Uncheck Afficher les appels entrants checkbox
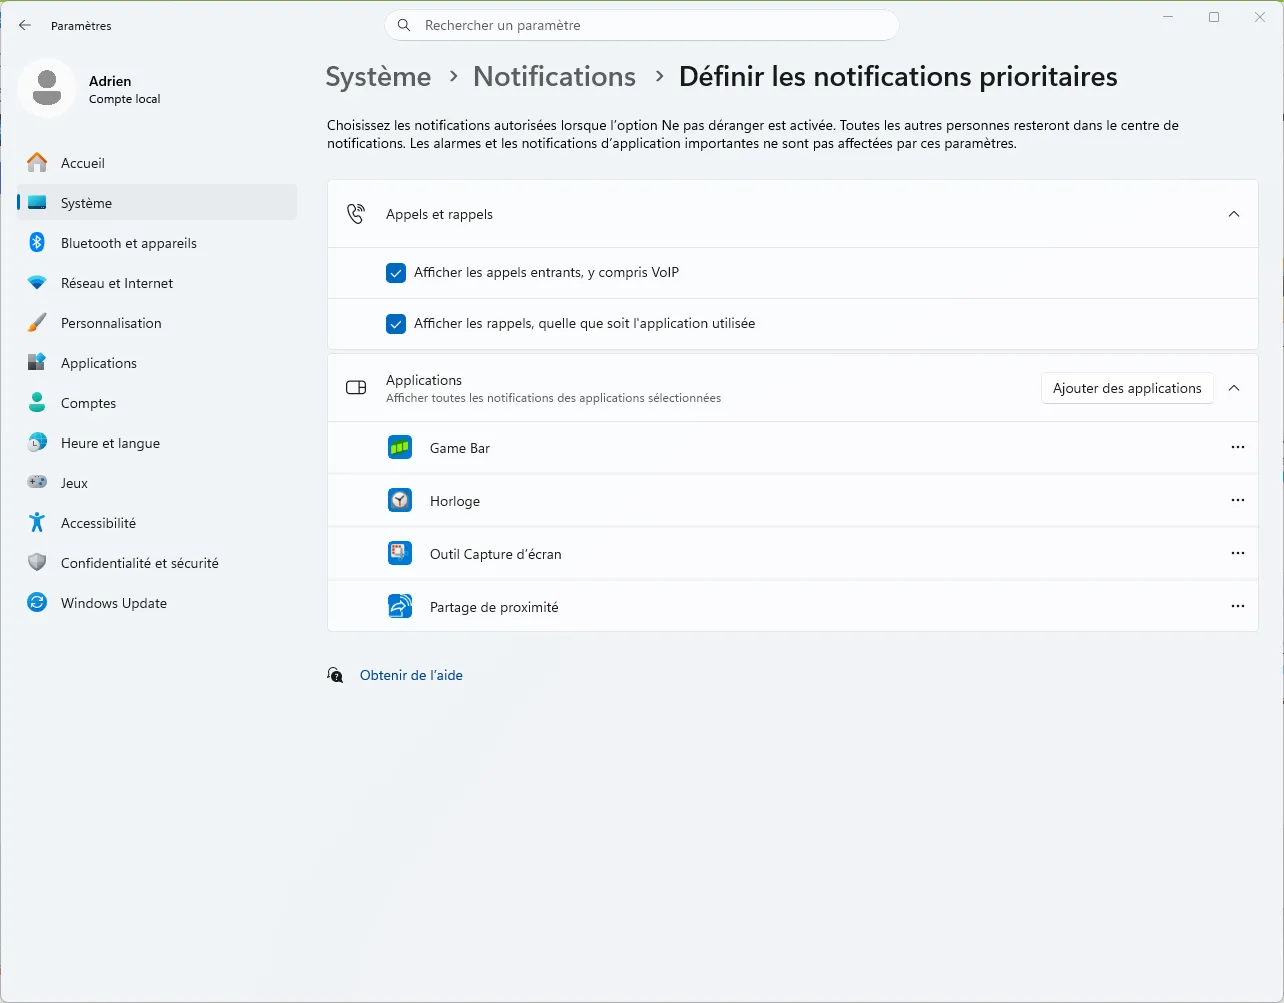 tap(396, 273)
